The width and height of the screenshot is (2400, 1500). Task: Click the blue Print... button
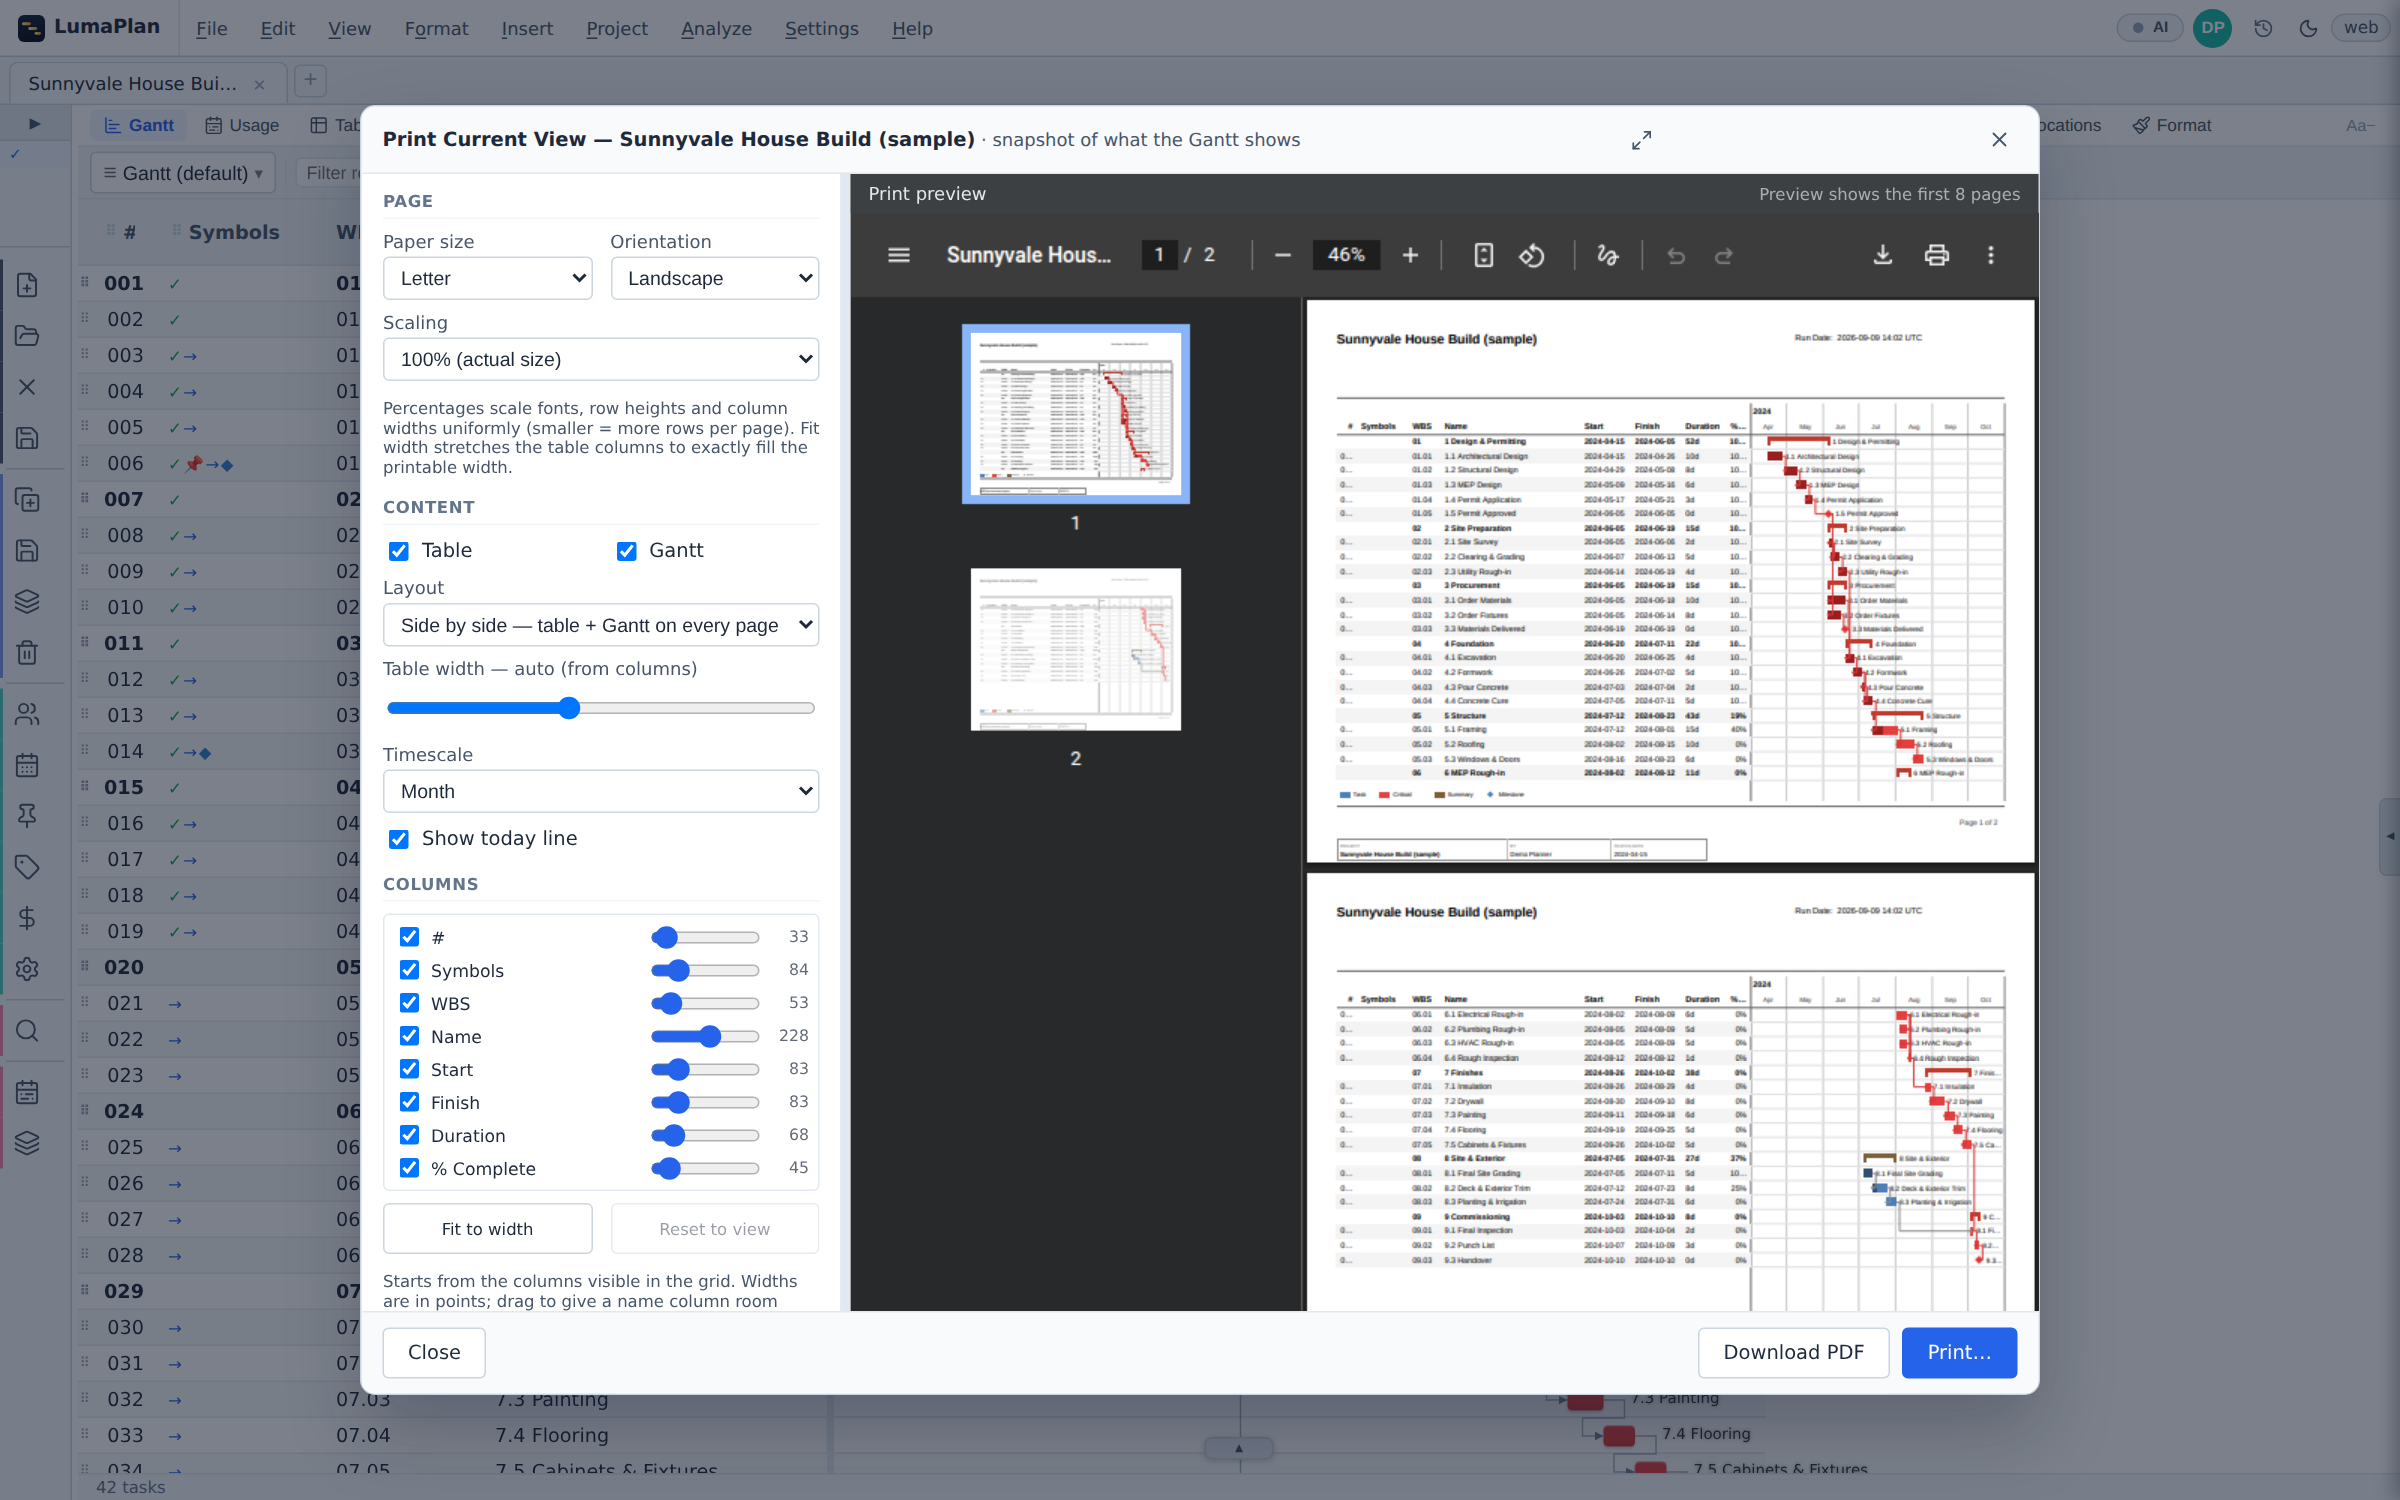pos(1958,1352)
